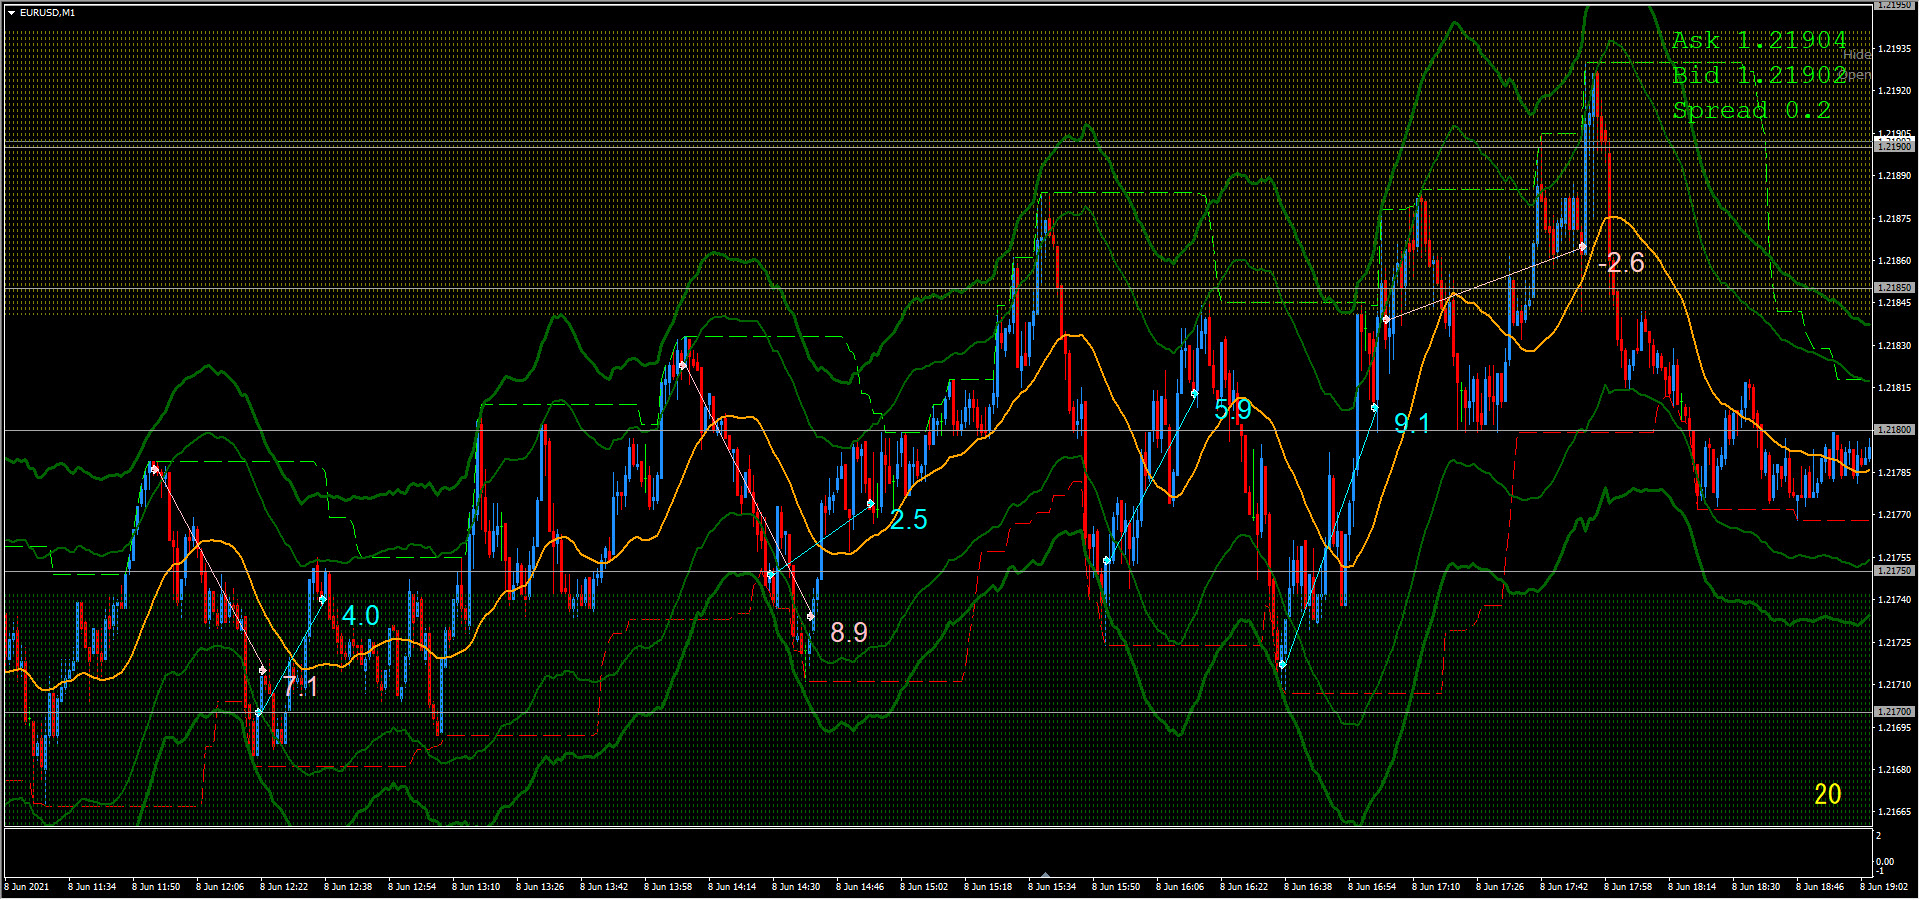Viewport: 1920px width, 900px height.
Task: Select the 9.1 trade result label
Action: click(1412, 424)
